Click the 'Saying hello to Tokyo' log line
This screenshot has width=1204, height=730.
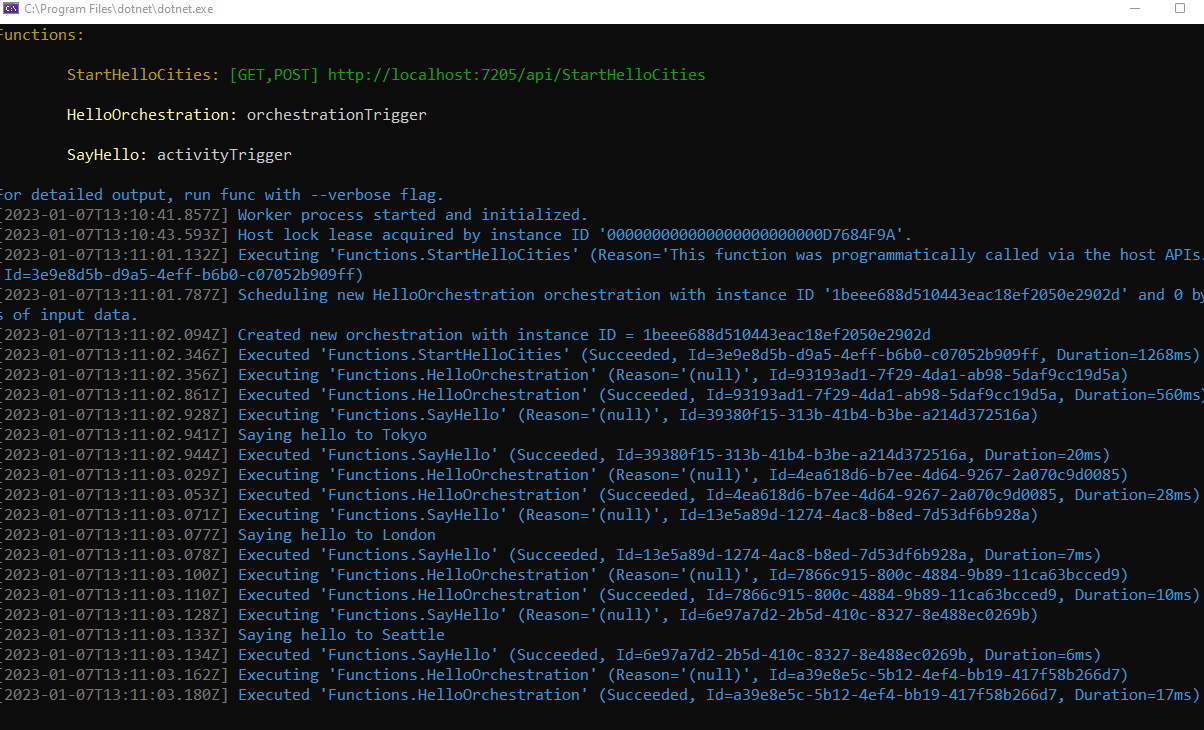pyautogui.click(x=332, y=435)
